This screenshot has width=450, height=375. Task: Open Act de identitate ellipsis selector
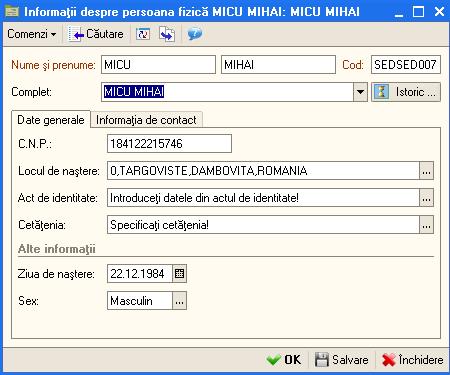pos(426,198)
